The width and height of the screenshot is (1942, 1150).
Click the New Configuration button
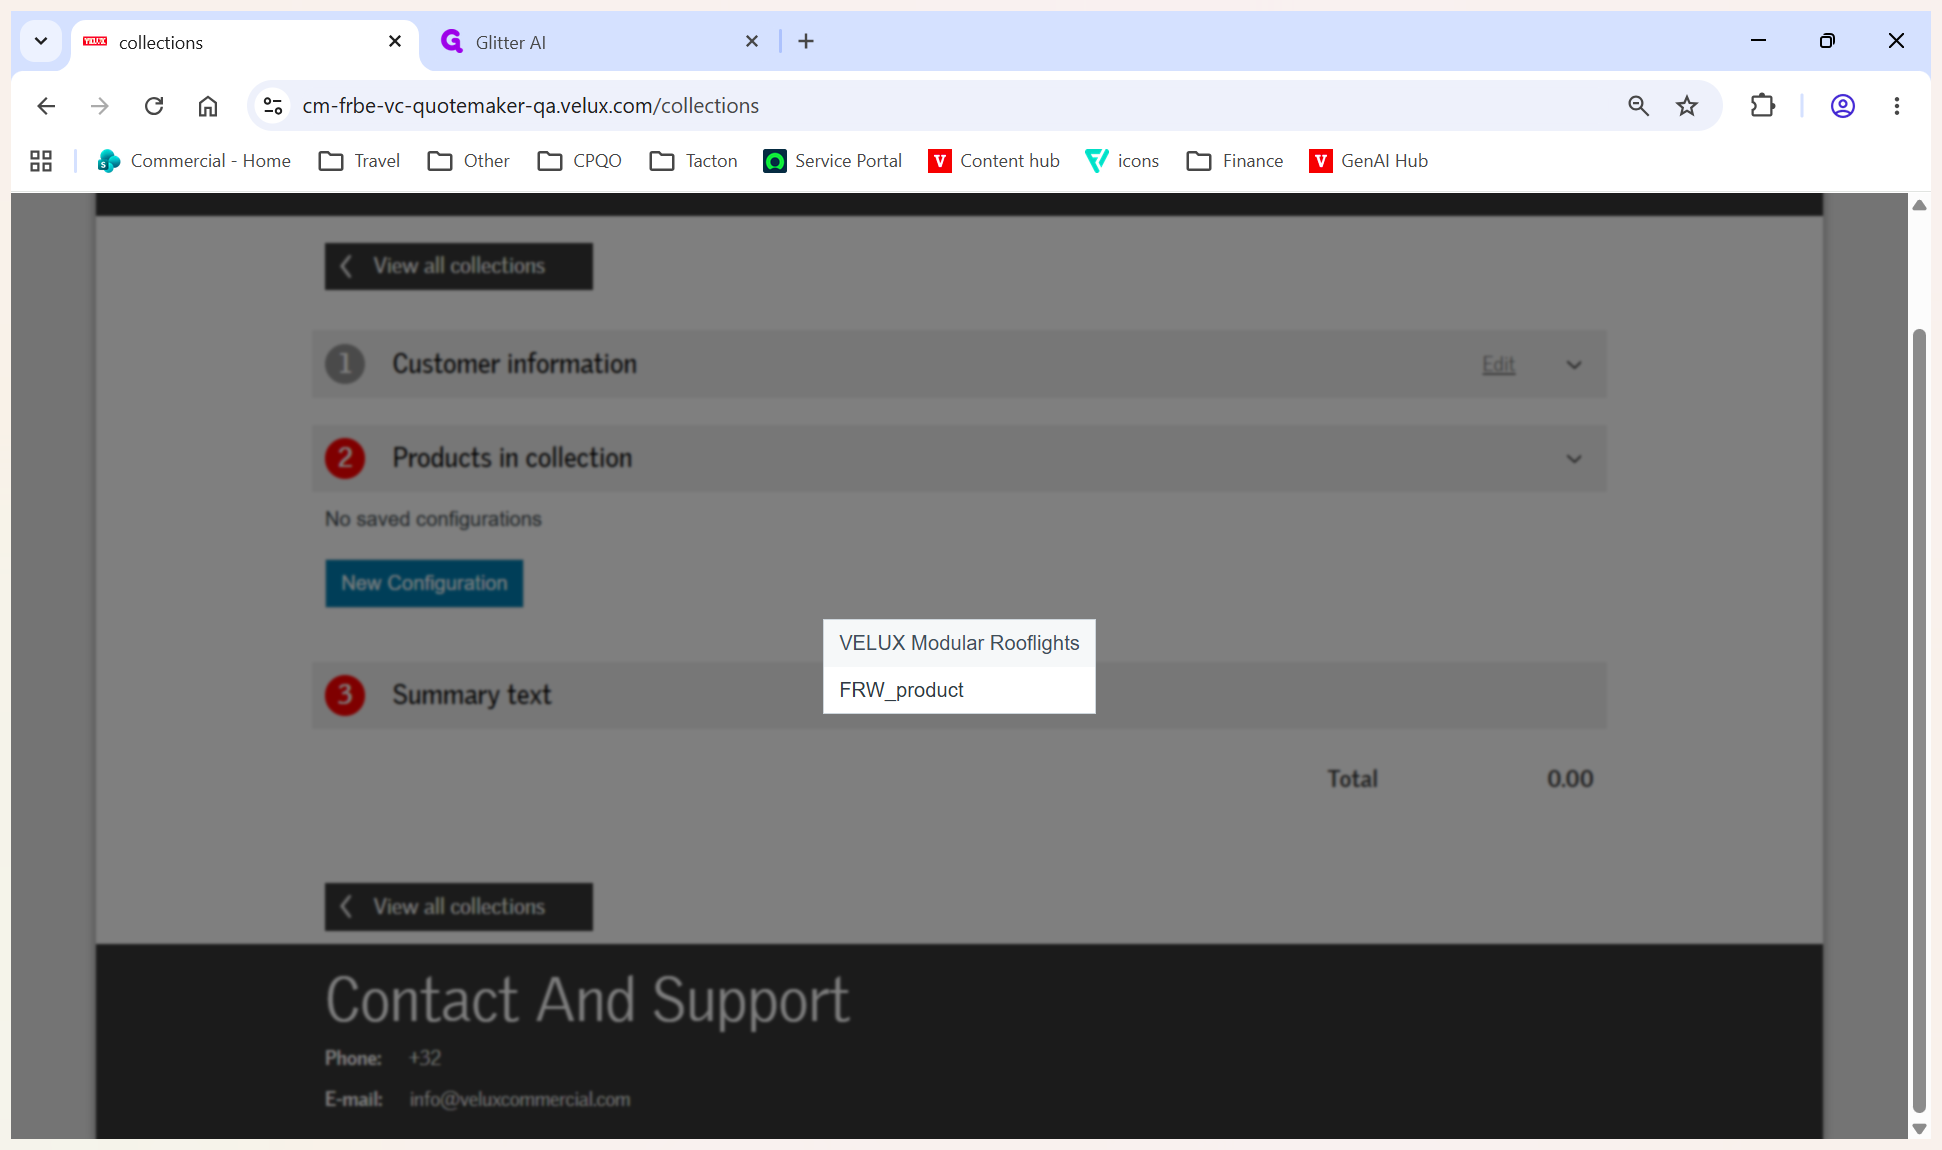(x=424, y=583)
